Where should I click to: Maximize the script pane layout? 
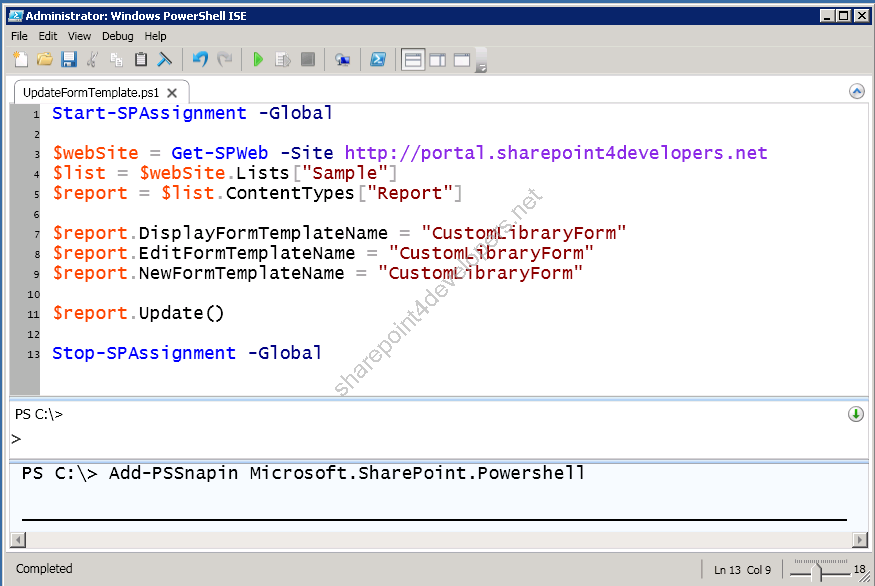(x=462, y=60)
